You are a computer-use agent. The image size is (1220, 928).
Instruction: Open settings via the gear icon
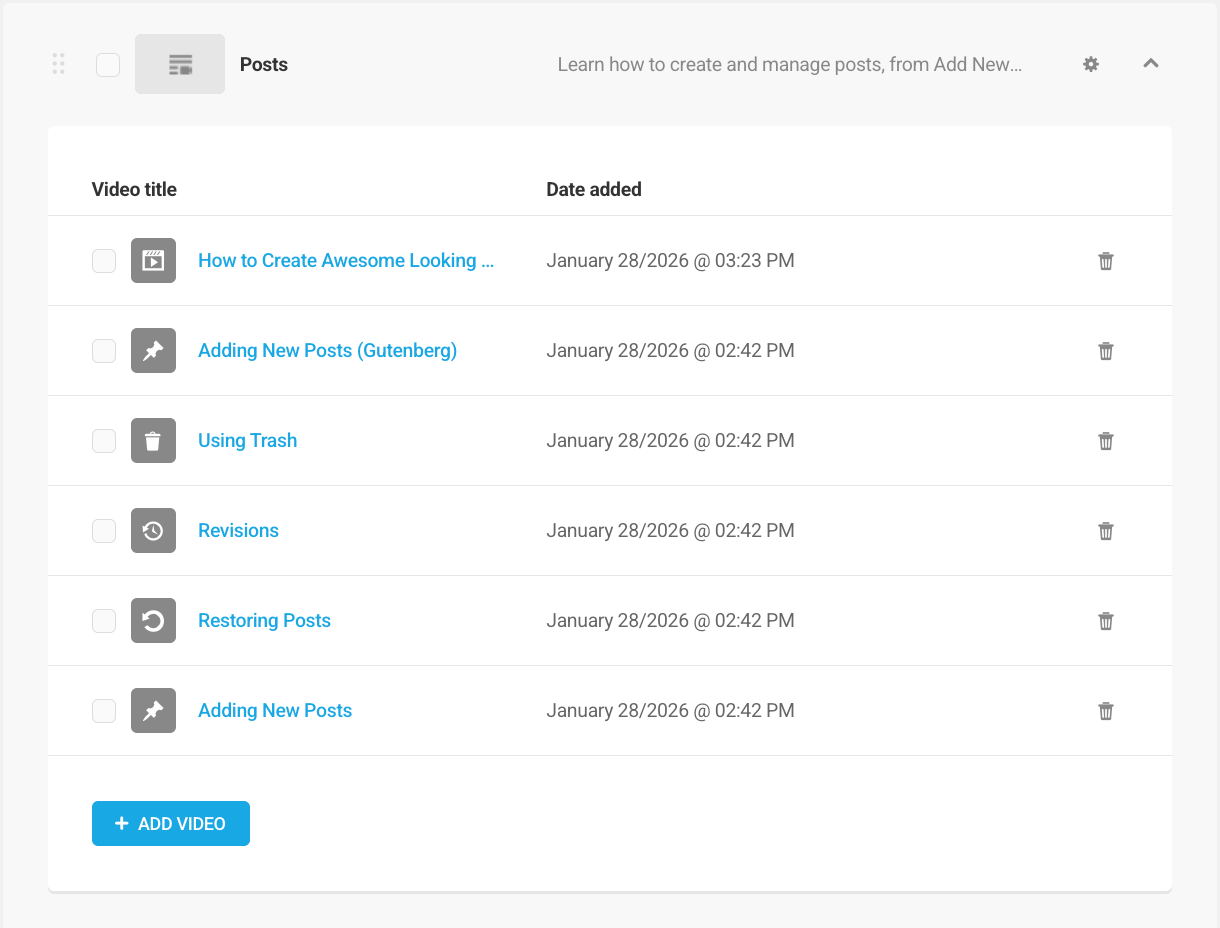(x=1090, y=63)
